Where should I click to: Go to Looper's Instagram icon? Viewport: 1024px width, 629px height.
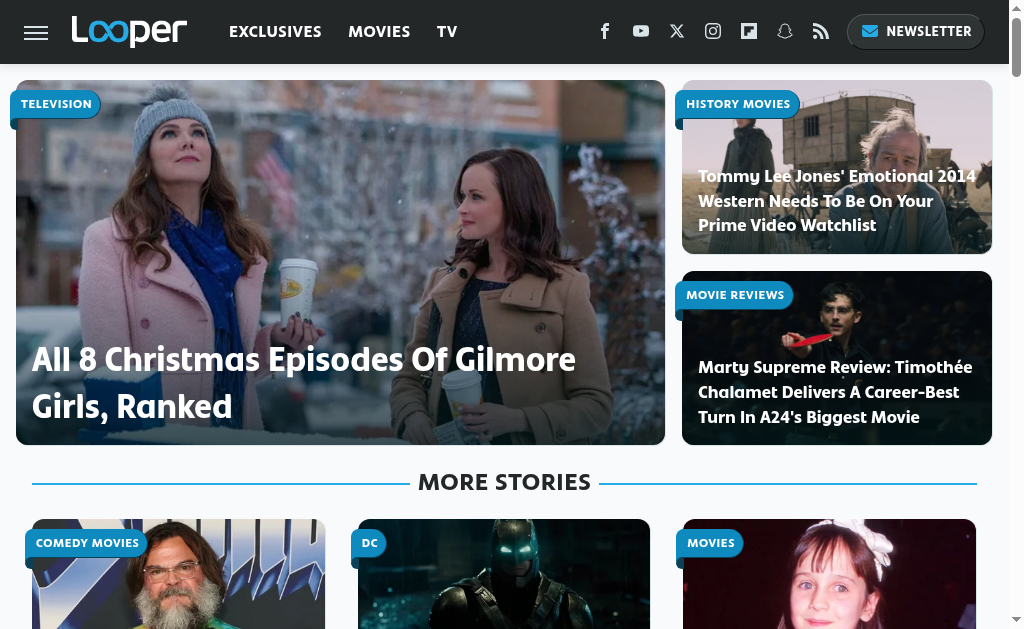[713, 31]
